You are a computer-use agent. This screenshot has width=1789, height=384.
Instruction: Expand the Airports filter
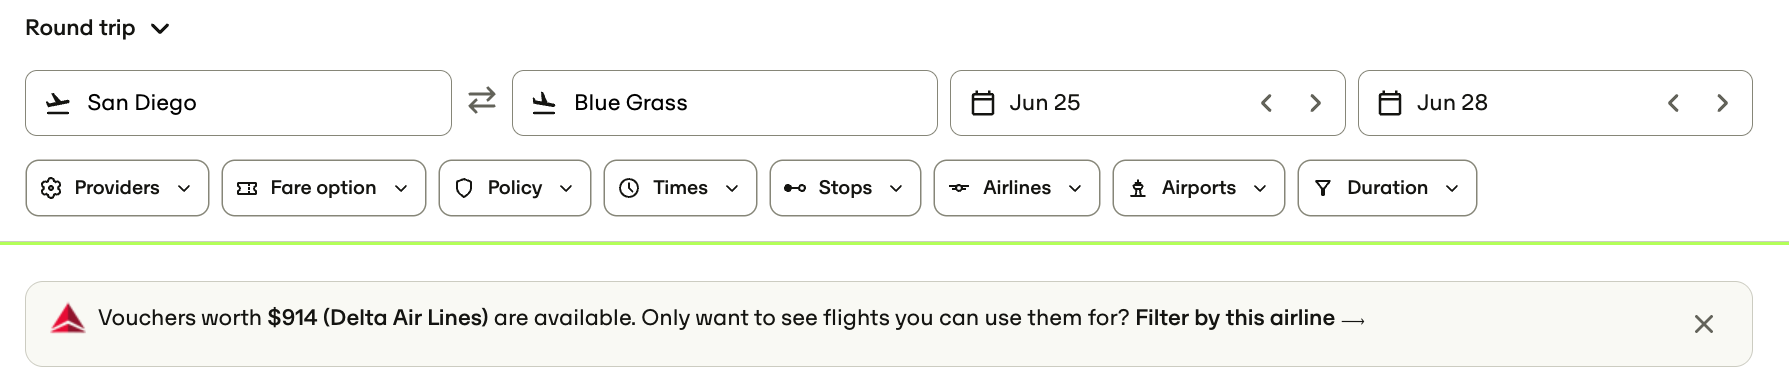1199,188
